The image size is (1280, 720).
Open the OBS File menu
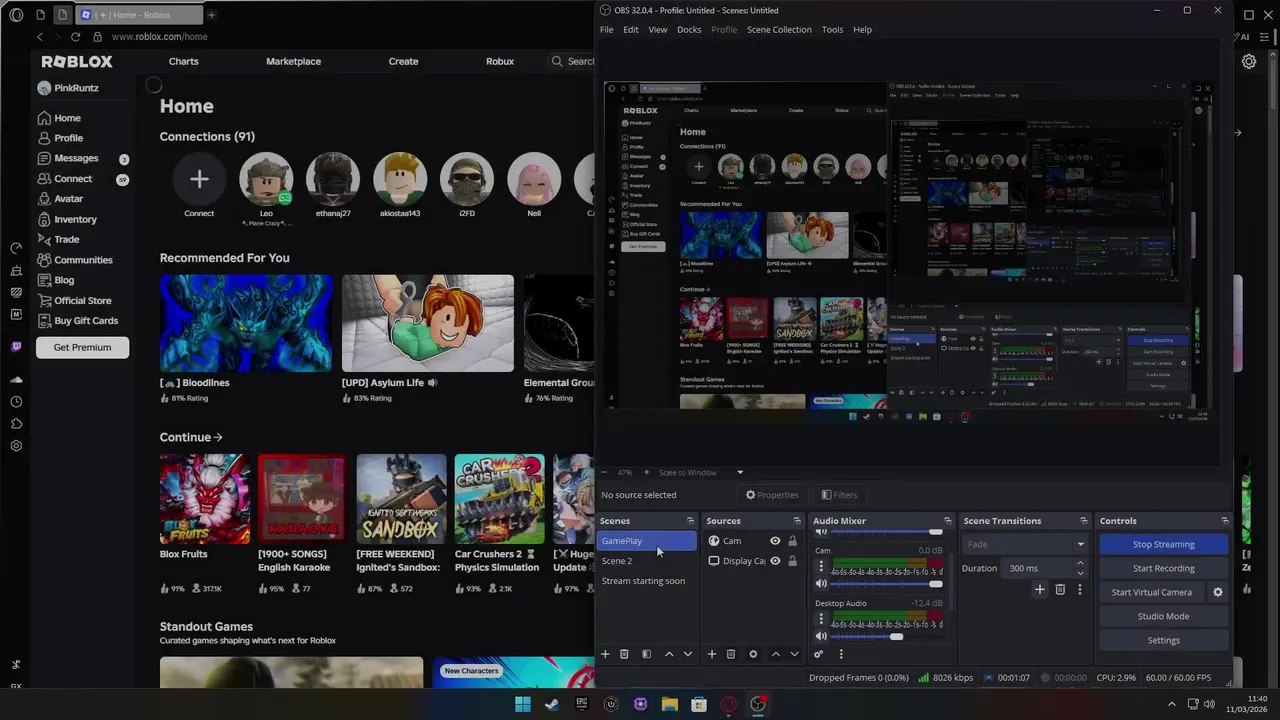[606, 30]
